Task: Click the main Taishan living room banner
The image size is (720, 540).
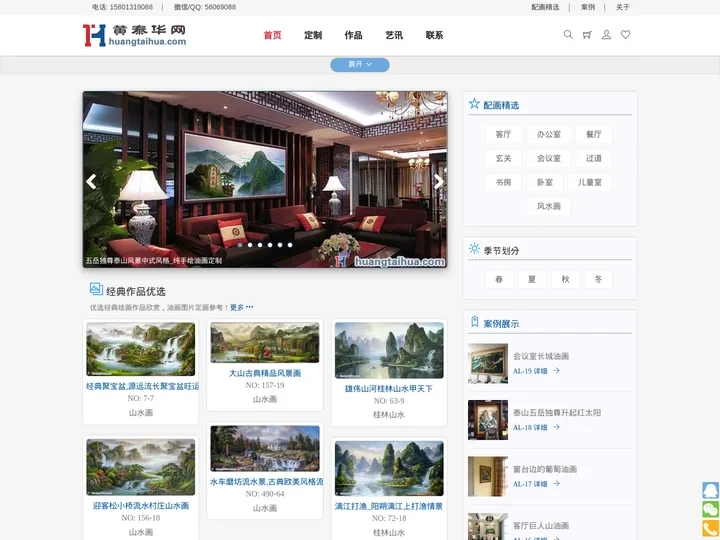Action: [x=265, y=180]
